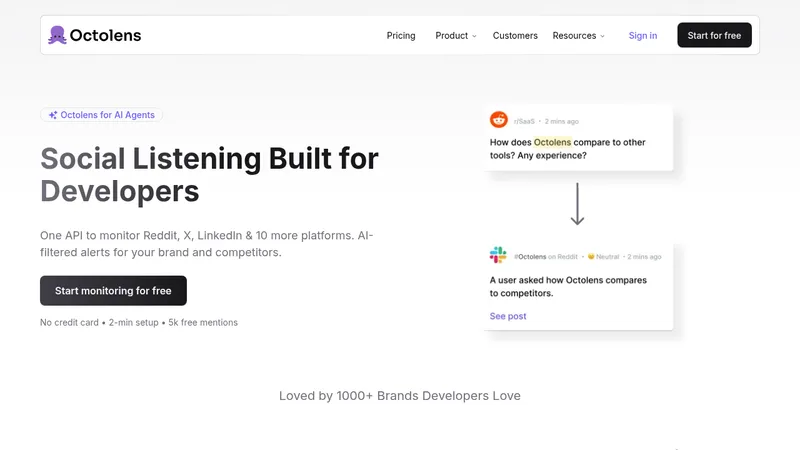800x450 pixels.
Task: Click the Sign in link
Action: (643, 36)
